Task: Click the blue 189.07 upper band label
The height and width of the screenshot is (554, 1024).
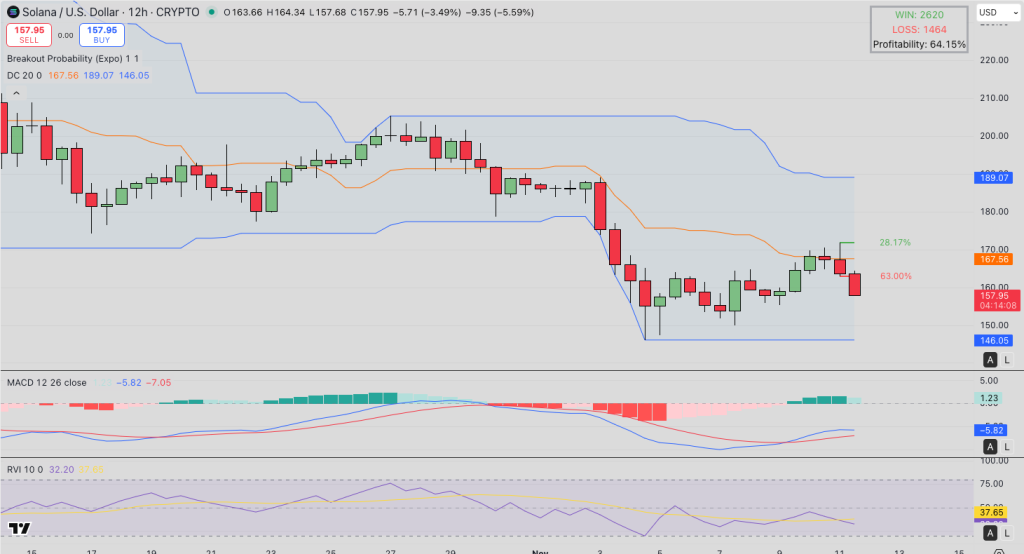Action: pyautogui.click(x=994, y=178)
